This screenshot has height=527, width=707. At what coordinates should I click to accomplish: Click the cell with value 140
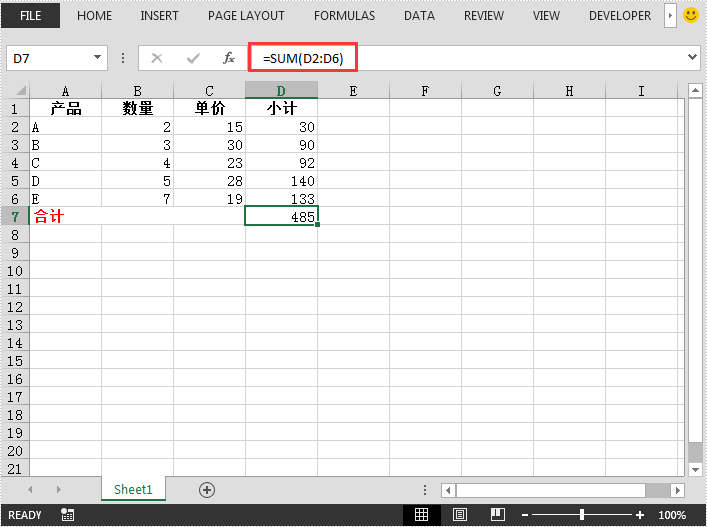pyautogui.click(x=281, y=180)
